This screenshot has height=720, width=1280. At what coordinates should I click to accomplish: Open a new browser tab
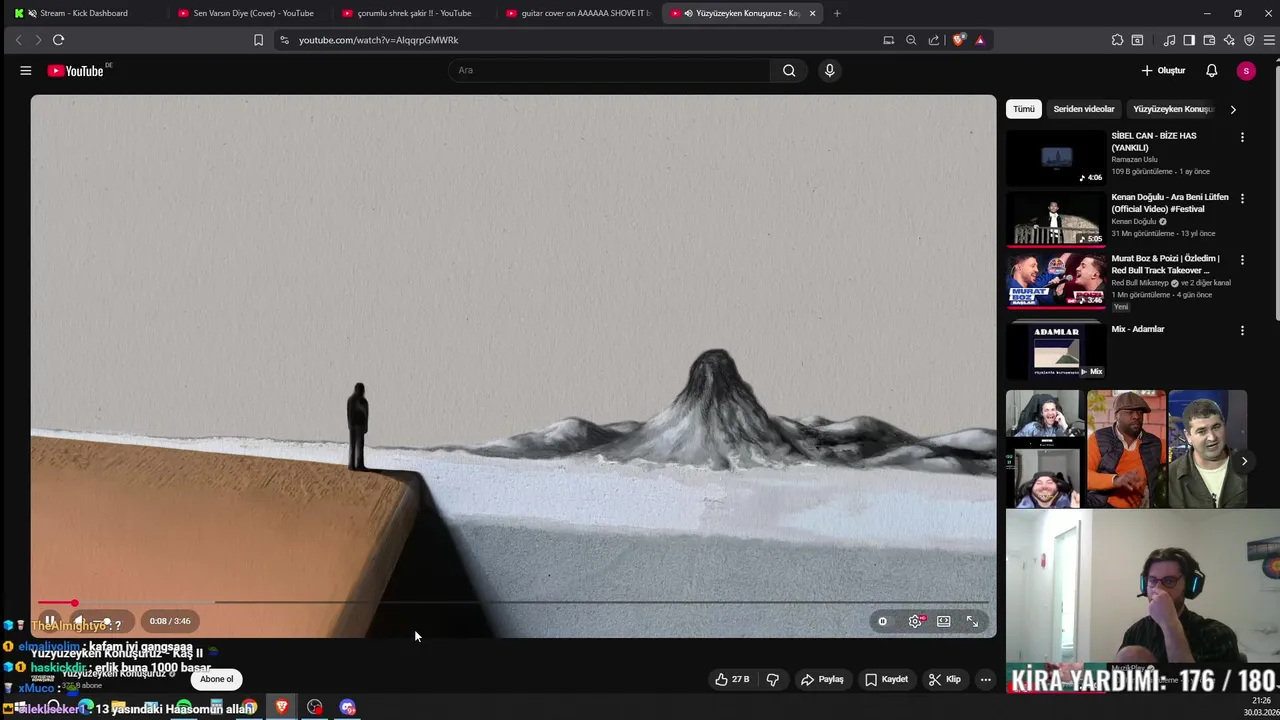837,13
